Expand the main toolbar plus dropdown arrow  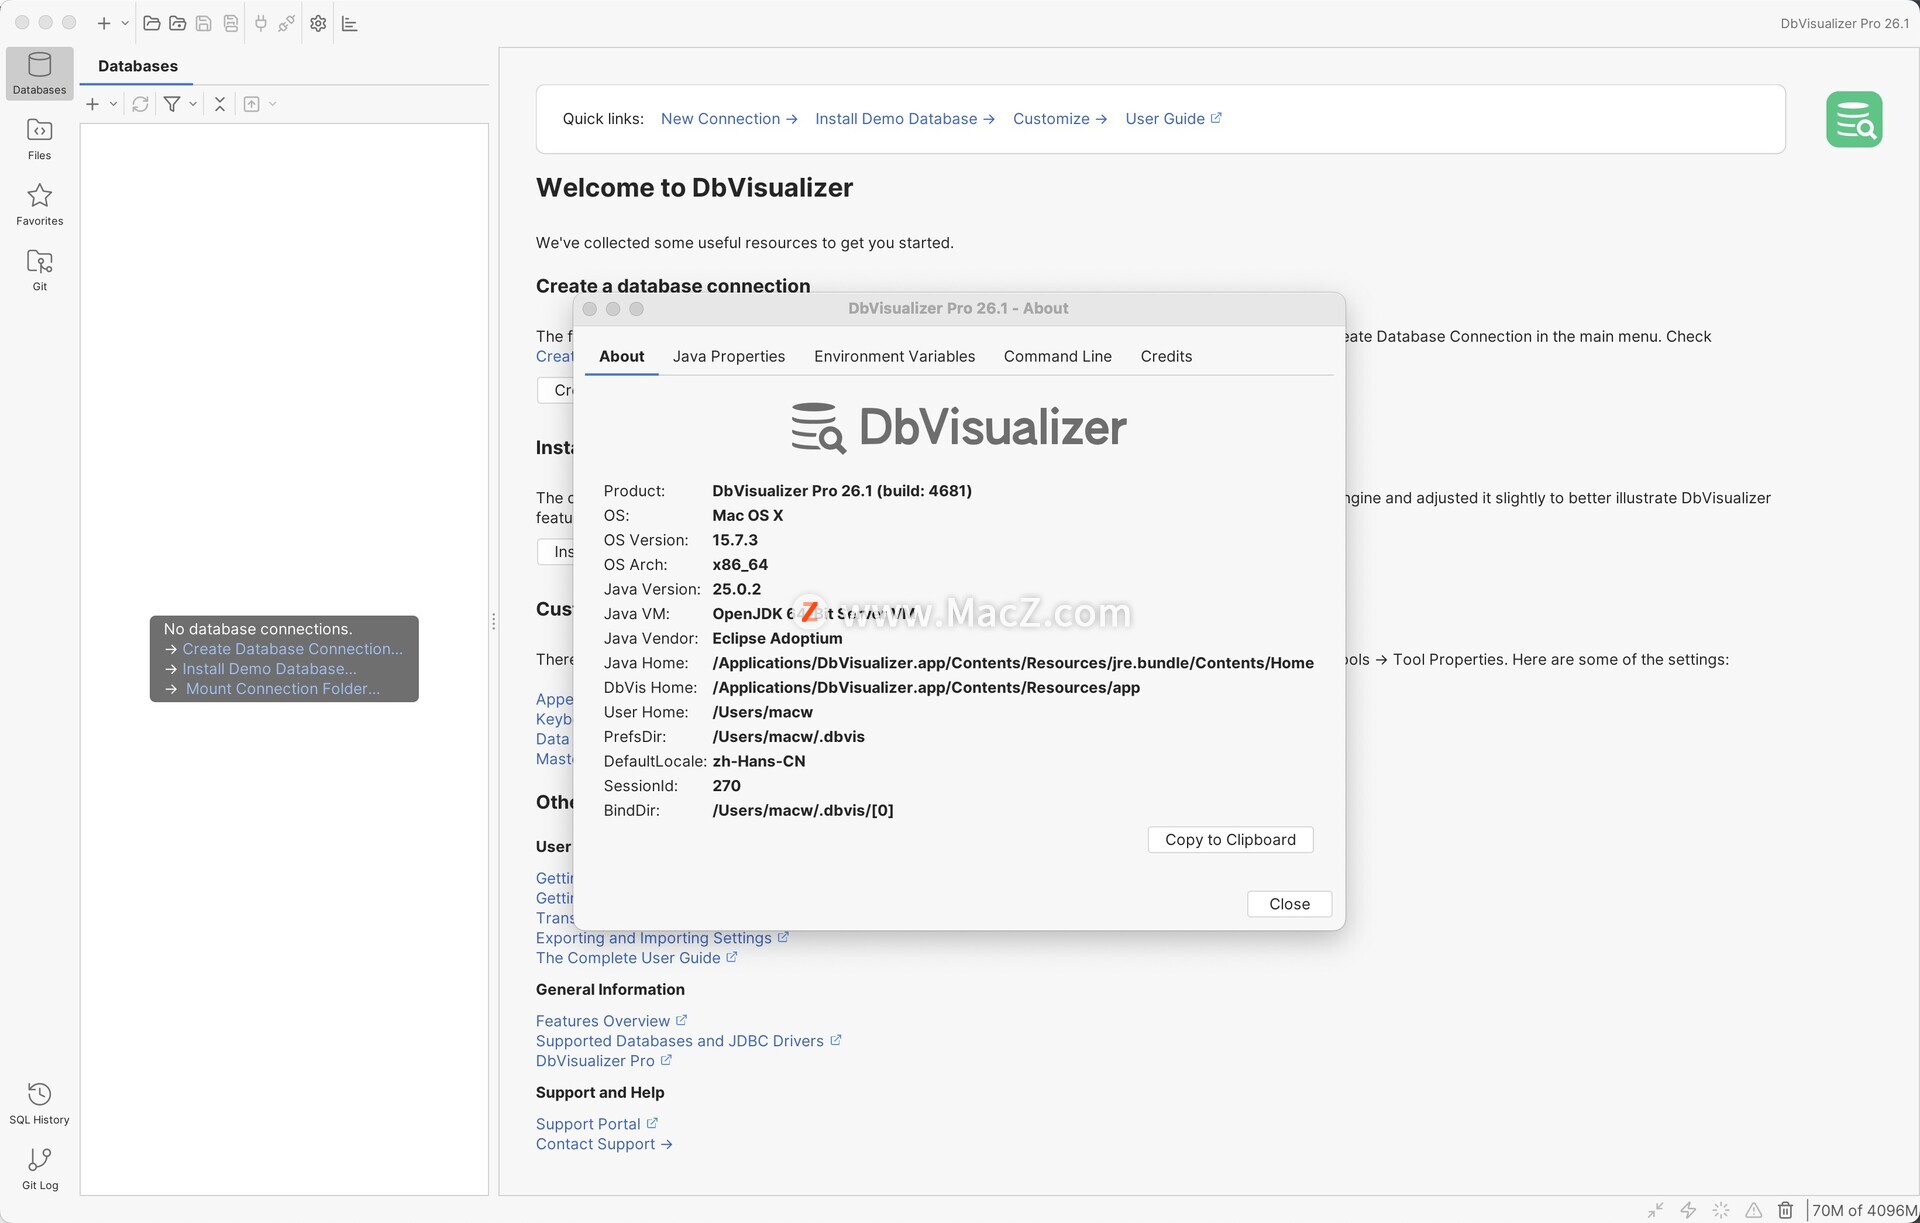click(125, 23)
